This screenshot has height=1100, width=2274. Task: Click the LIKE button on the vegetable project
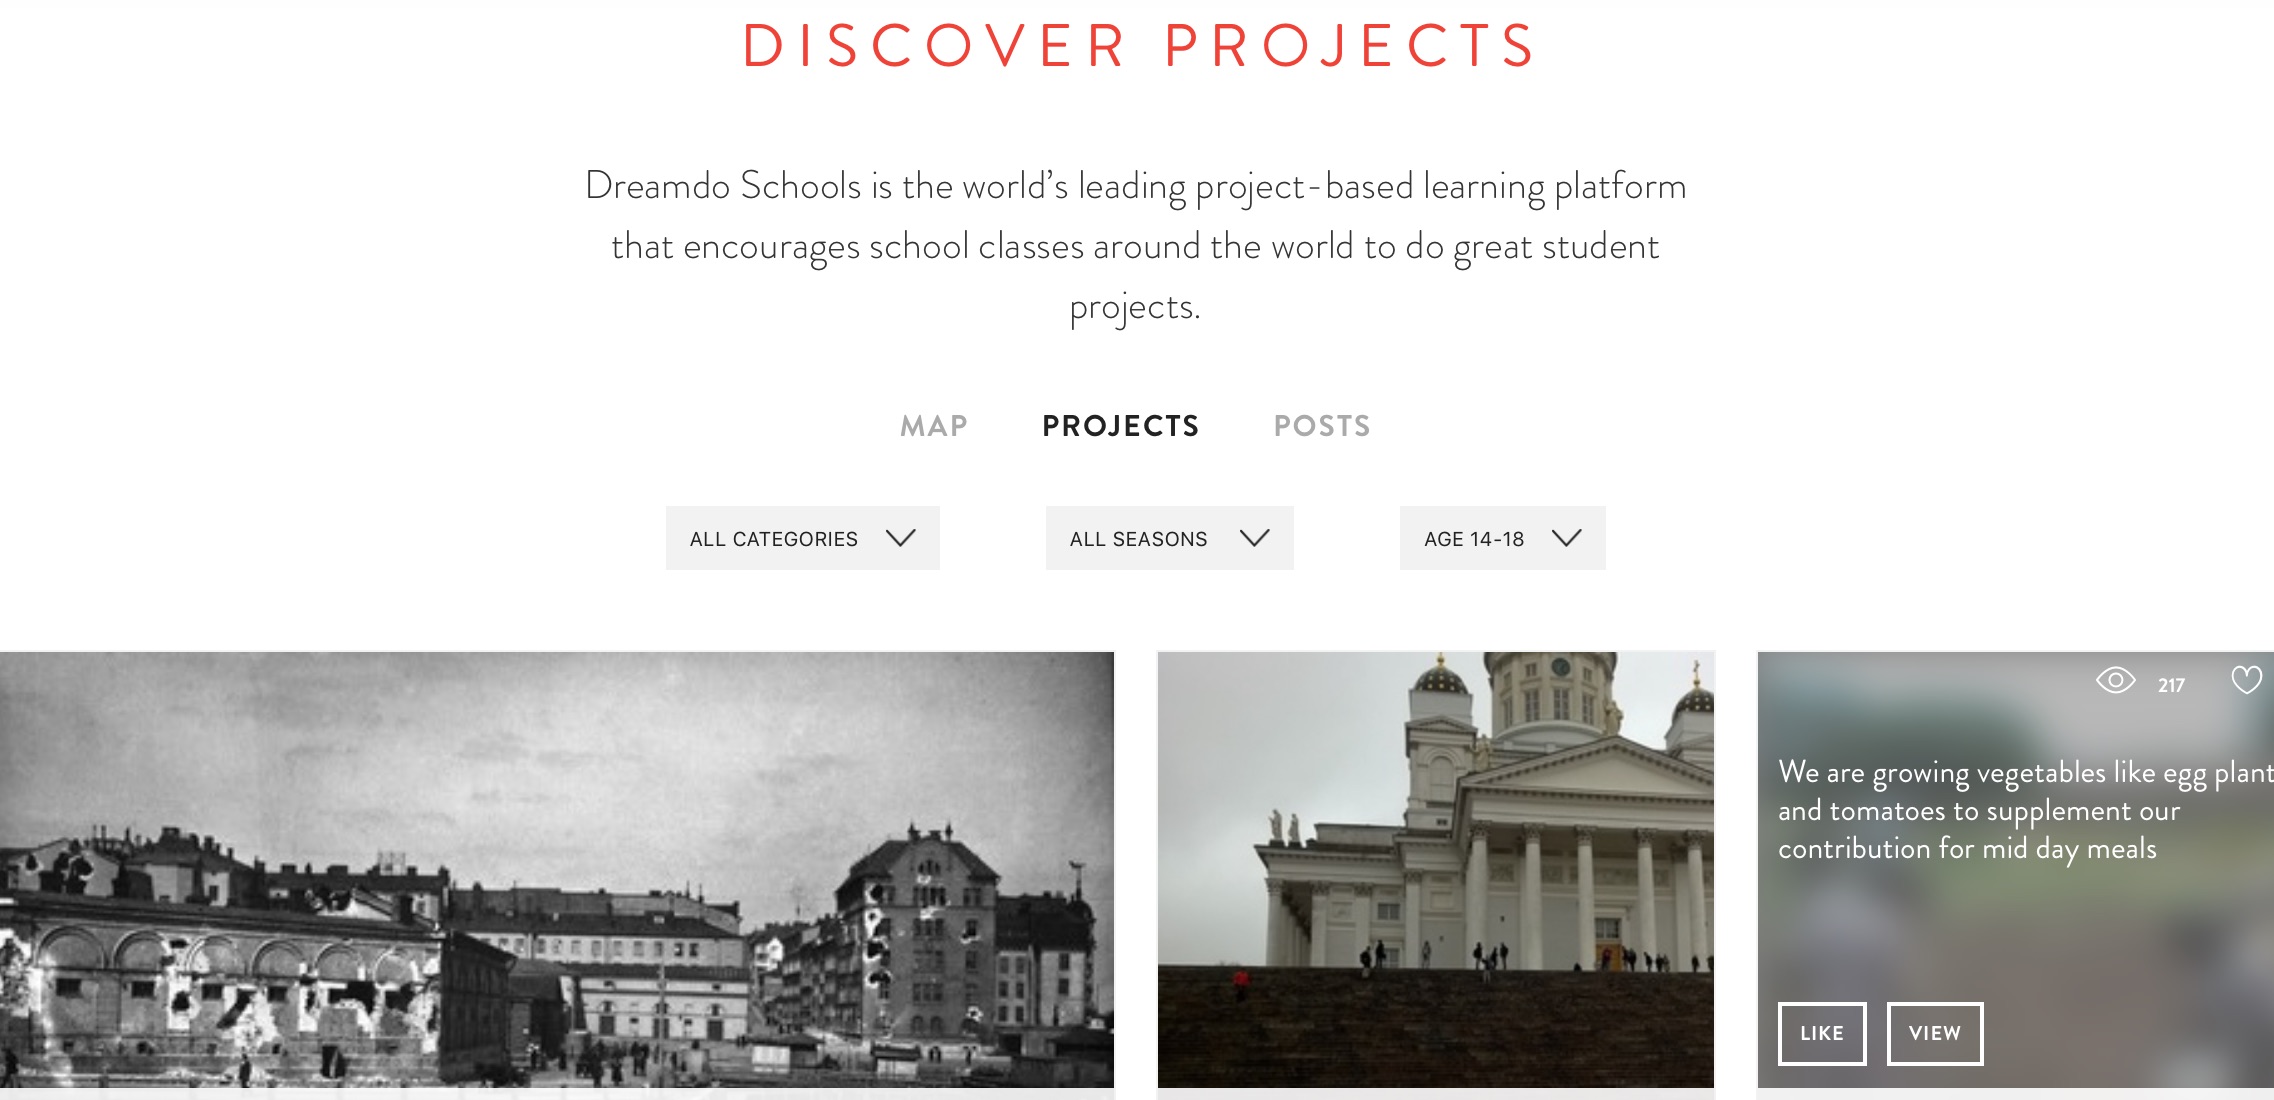click(x=1822, y=1033)
